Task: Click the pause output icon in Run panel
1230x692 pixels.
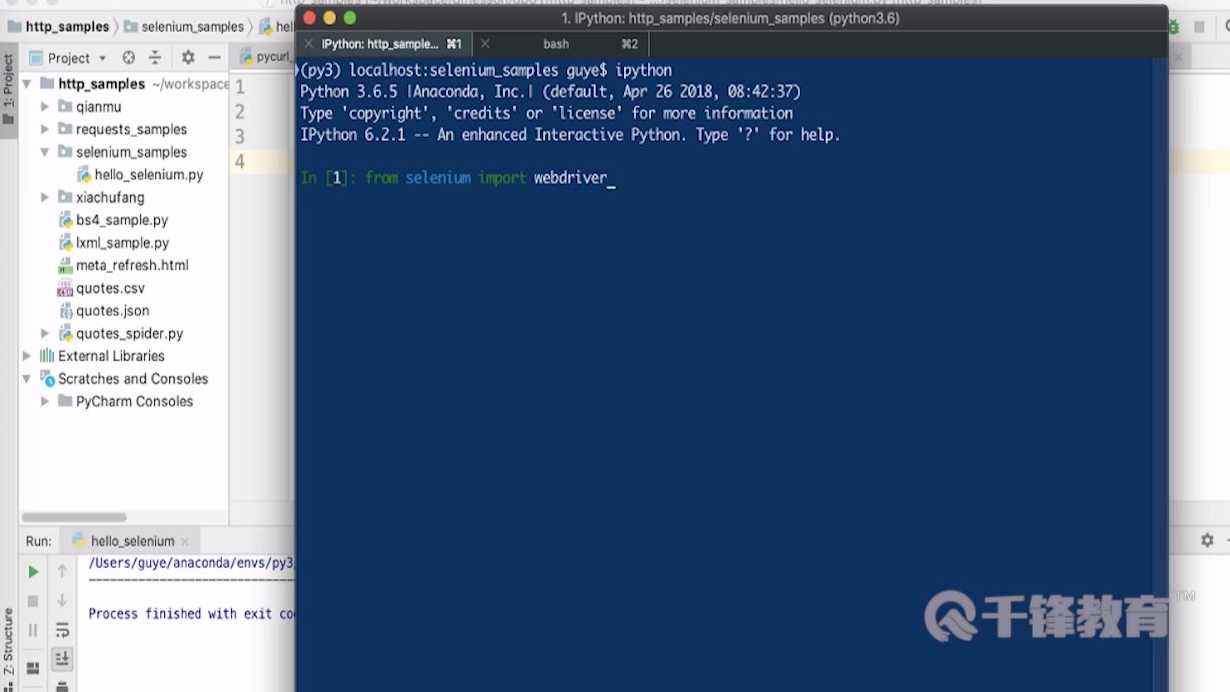Action: click(x=33, y=630)
